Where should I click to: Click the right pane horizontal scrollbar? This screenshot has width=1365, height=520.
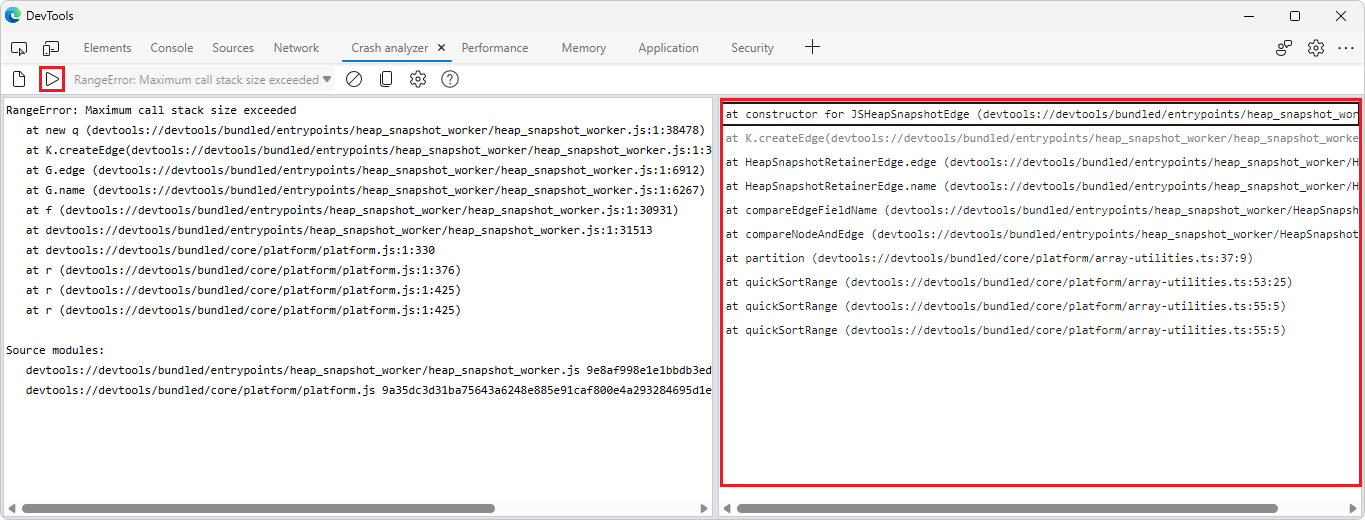1007,508
